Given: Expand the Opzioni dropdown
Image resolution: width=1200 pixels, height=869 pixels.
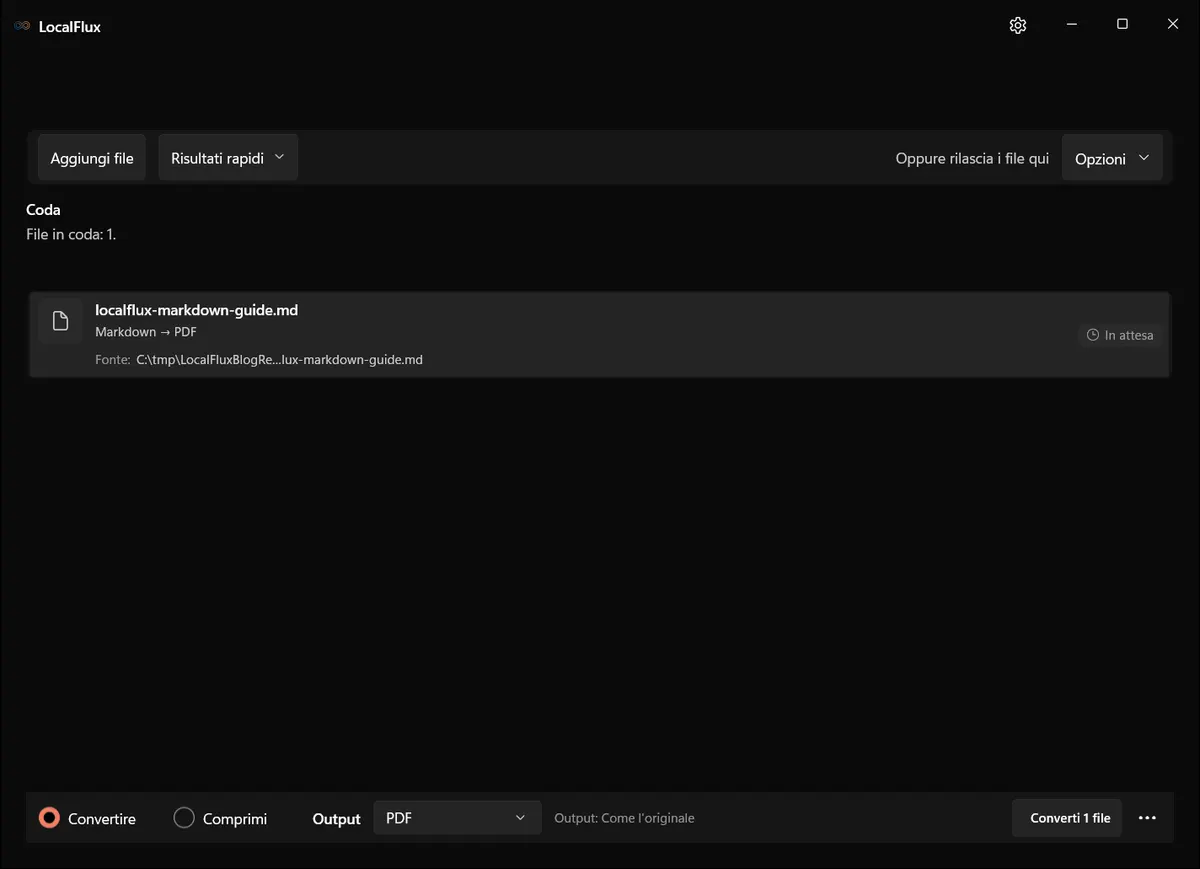Looking at the screenshot, I should pyautogui.click(x=1112, y=158).
